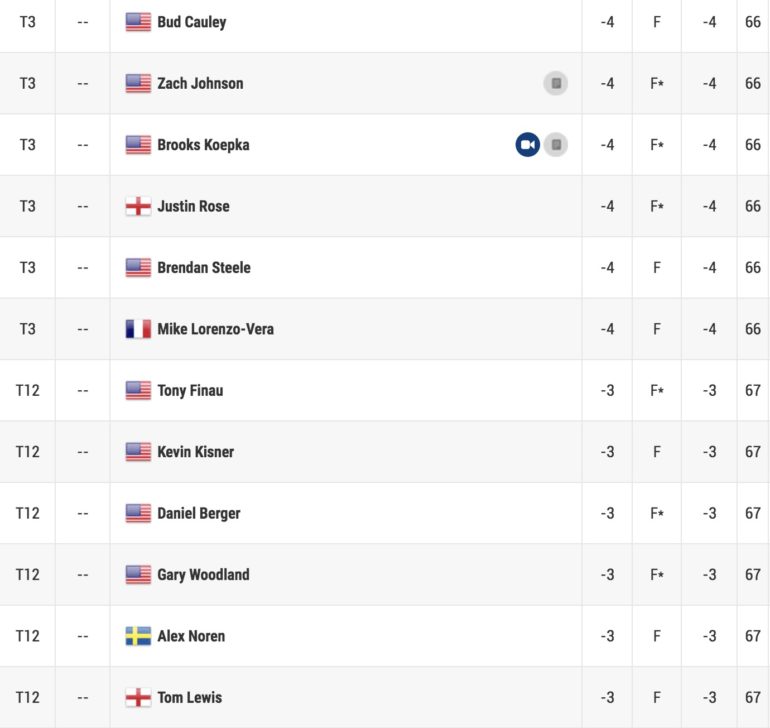770x728 pixels.
Task: Click Alex Noren's round score 67
Action: click(752, 636)
